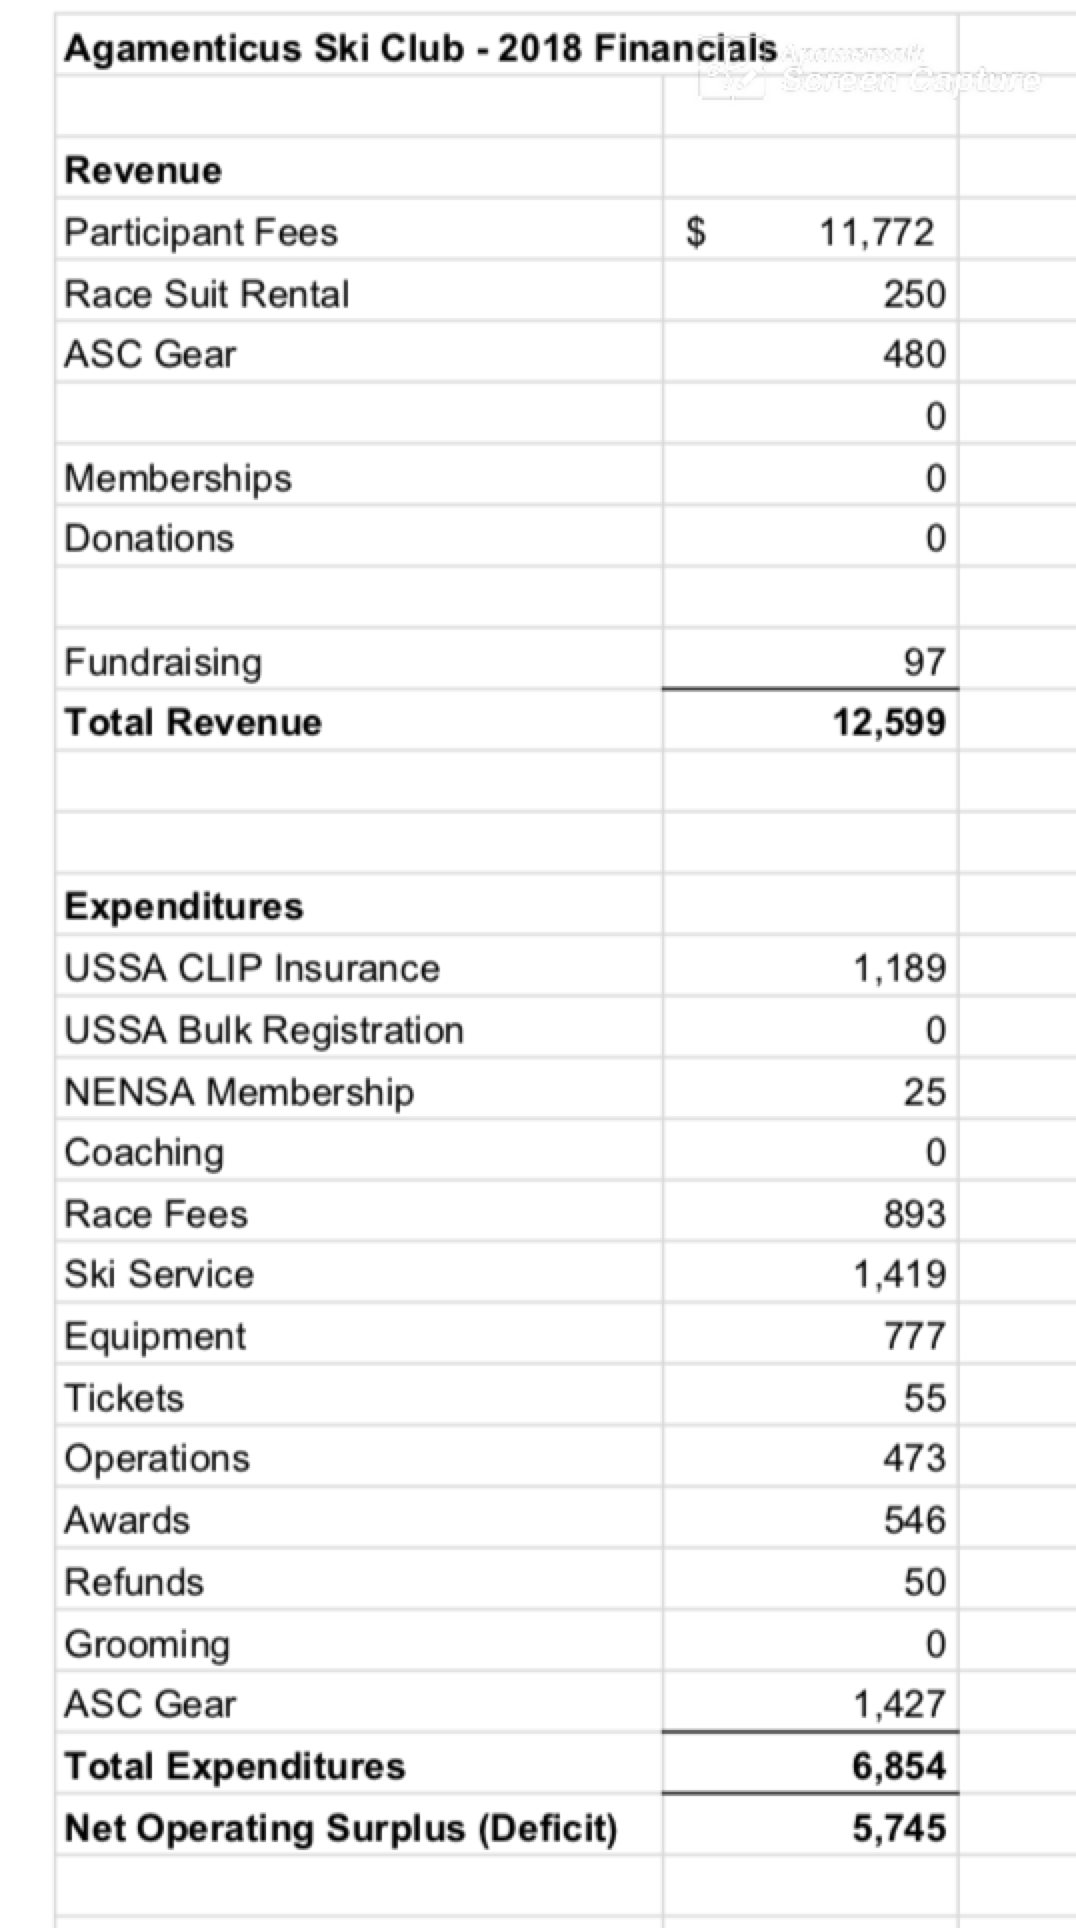Click the Ski Service label cell
Screen dimensions: 1076x1928
point(159,1274)
